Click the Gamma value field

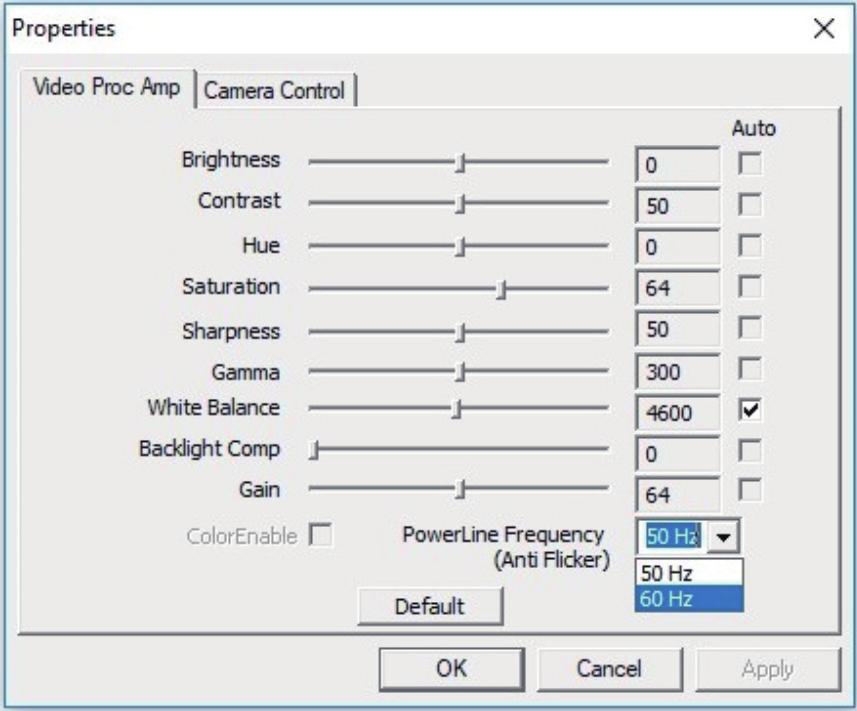coord(677,372)
